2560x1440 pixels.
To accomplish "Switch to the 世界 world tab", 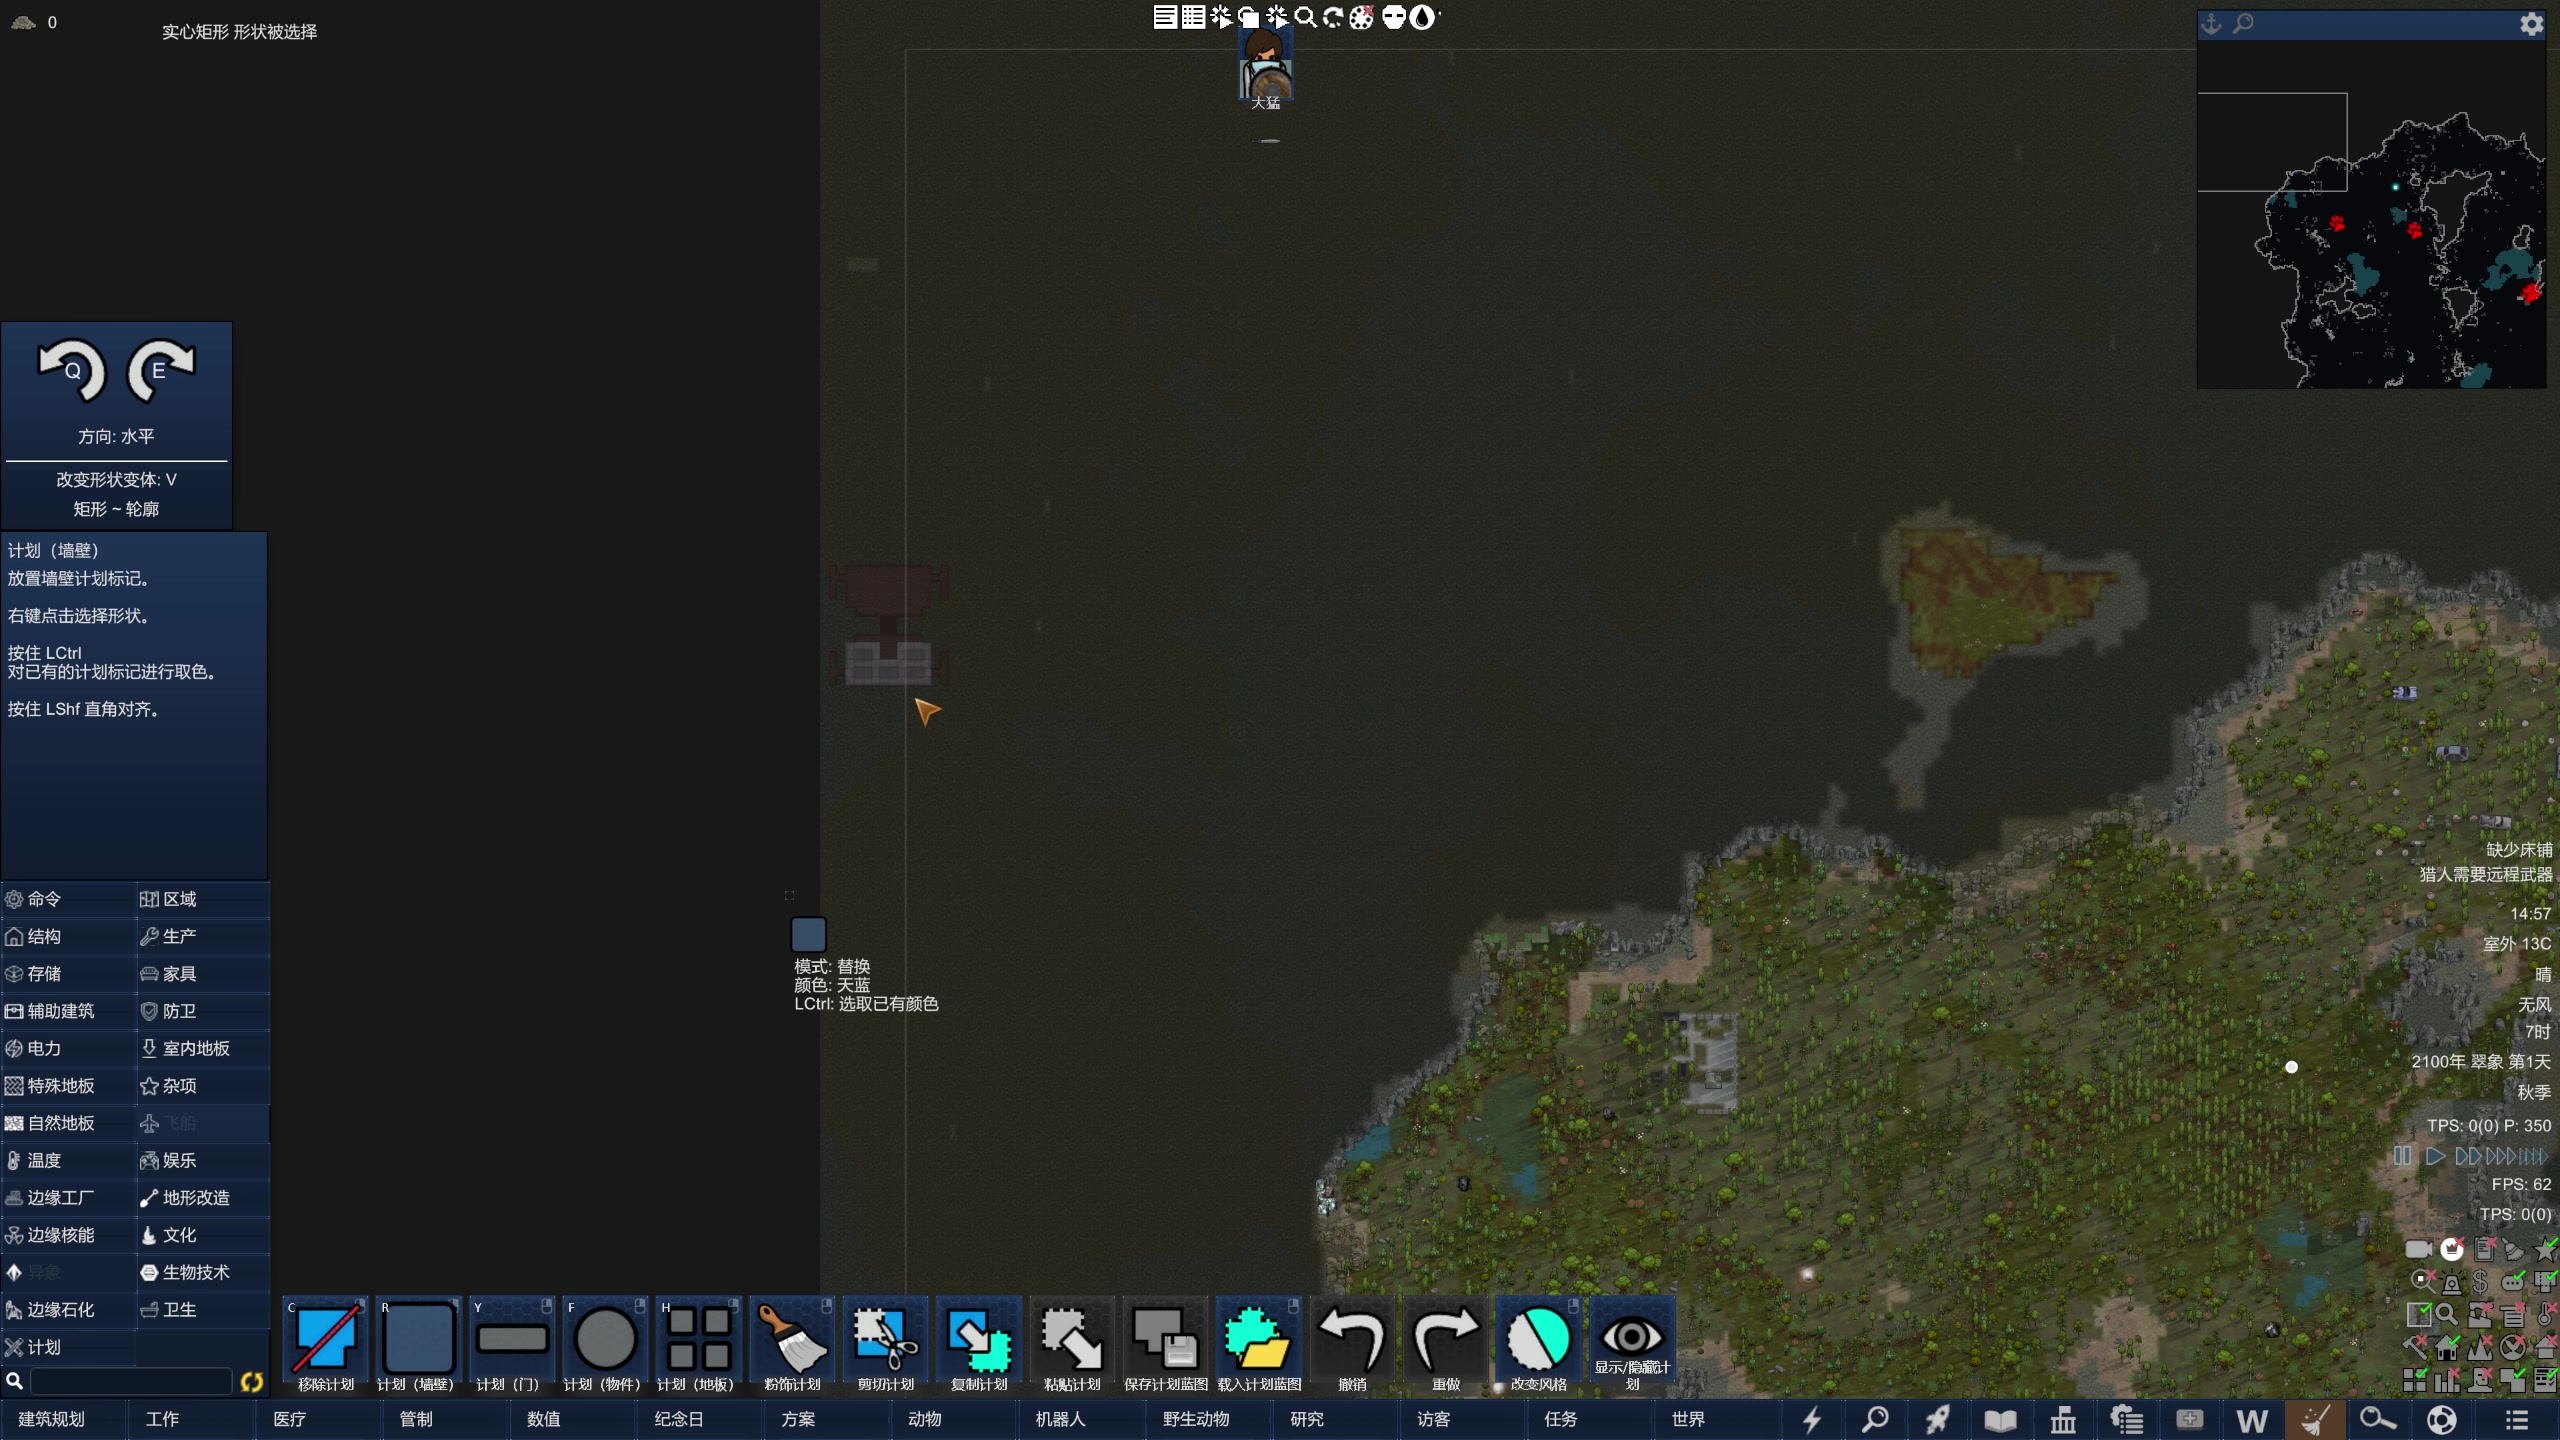I will point(1716,1419).
